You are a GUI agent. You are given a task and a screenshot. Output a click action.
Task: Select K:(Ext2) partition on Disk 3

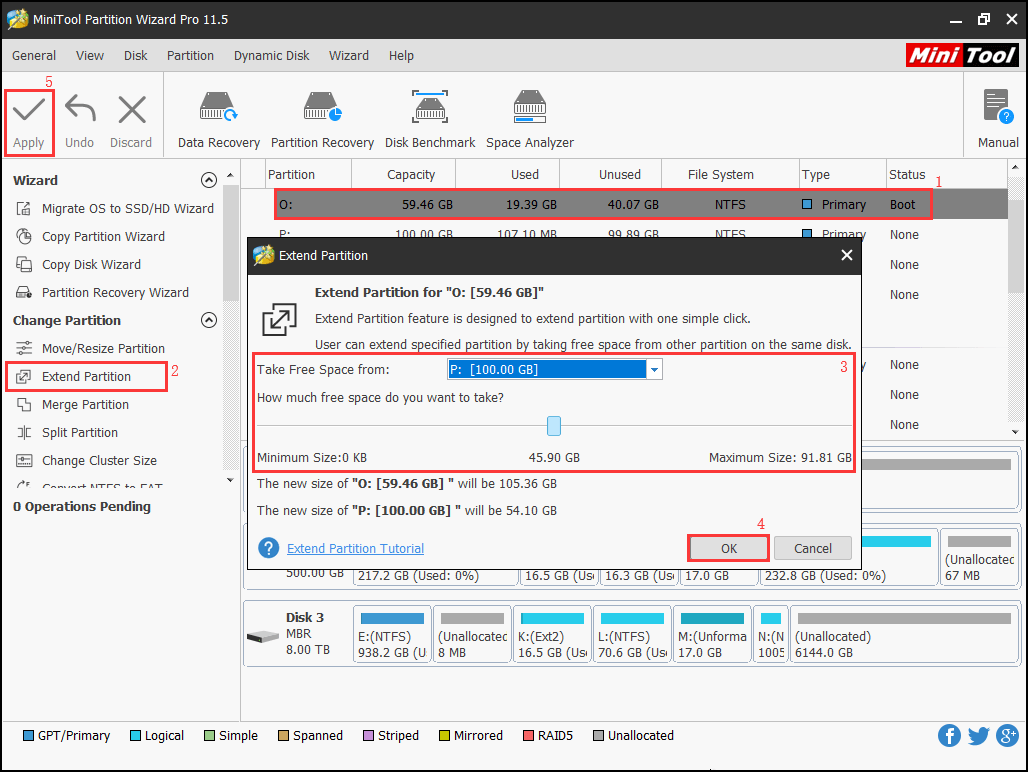[551, 634]
